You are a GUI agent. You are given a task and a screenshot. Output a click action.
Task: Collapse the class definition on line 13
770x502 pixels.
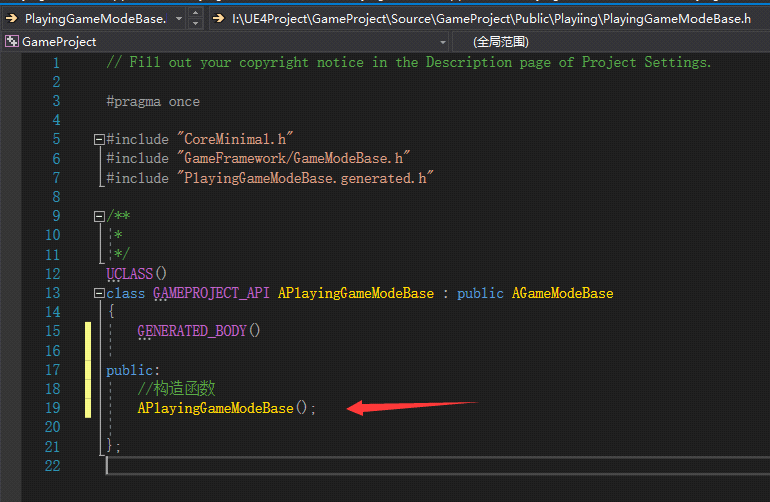pos(99,293)
